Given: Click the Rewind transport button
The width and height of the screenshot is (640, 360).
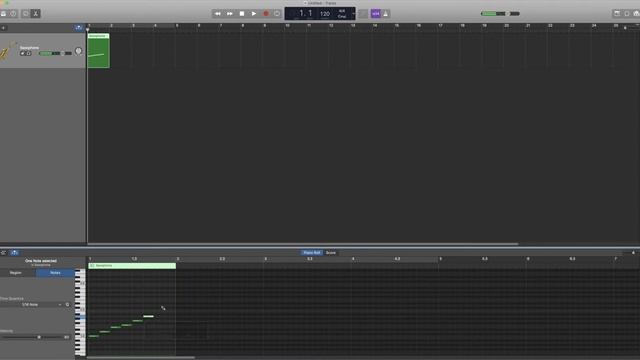Looking at the screenshot, I should 218,13.
